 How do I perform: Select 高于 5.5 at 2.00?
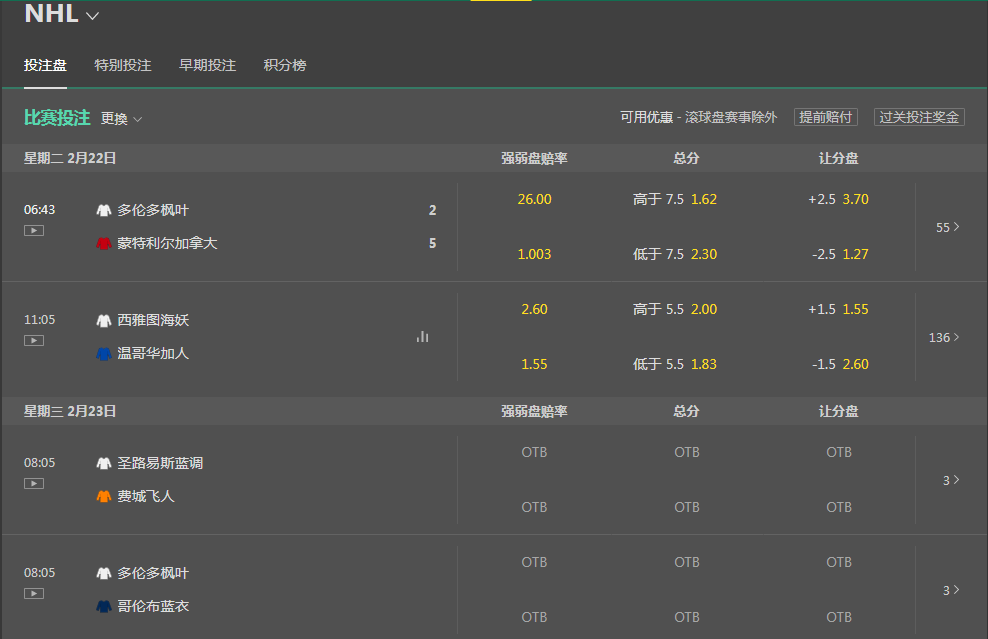tap(675, 309)
